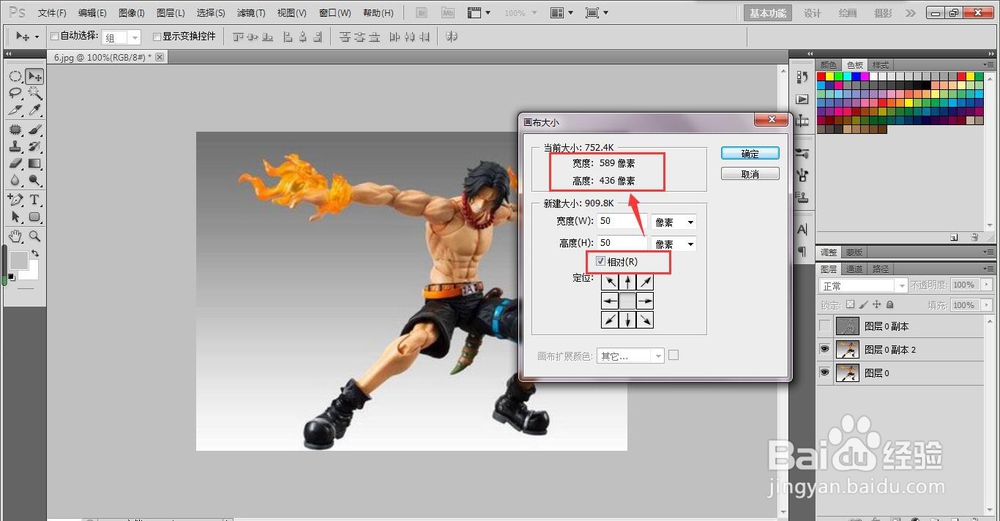Select the Magic Wand tool
The width and height of the screenshot is (1000, 521).
(x=35, y=94)
